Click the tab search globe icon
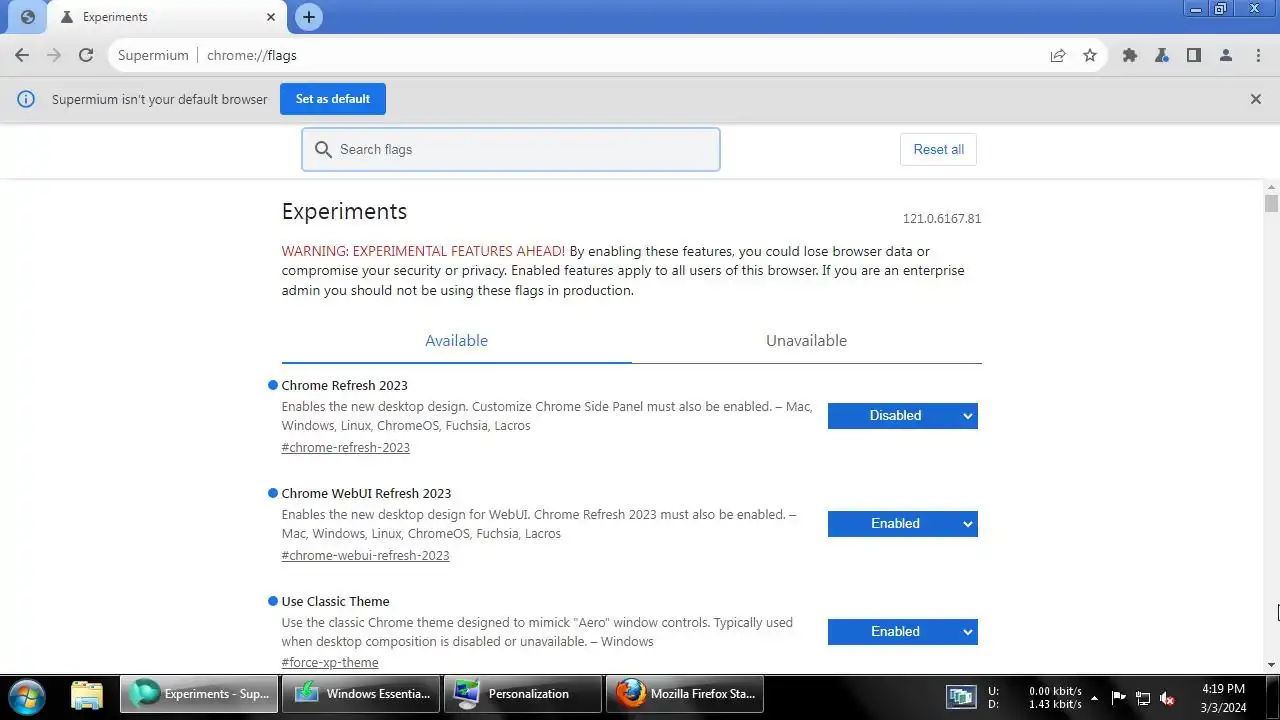Image resolution: width=1280 pixels, height=720 pixels. point(28,17)
